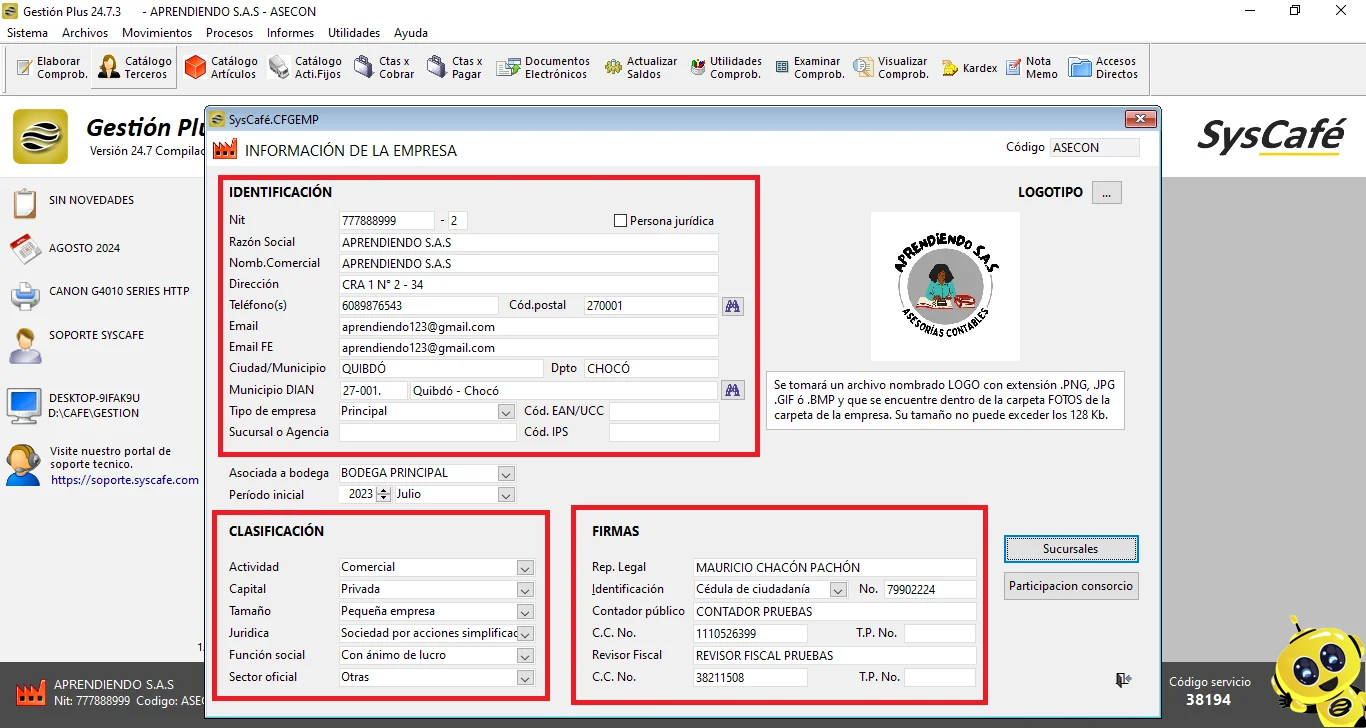Click binoculars search icon beside Municipio DIAN
Image resolution: width=1366 pixels, height=728 pixels.
[733, 390]
